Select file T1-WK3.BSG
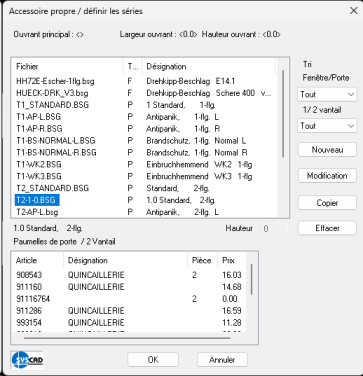The height and width of the screenshot is (376, 363). [39, 176]
